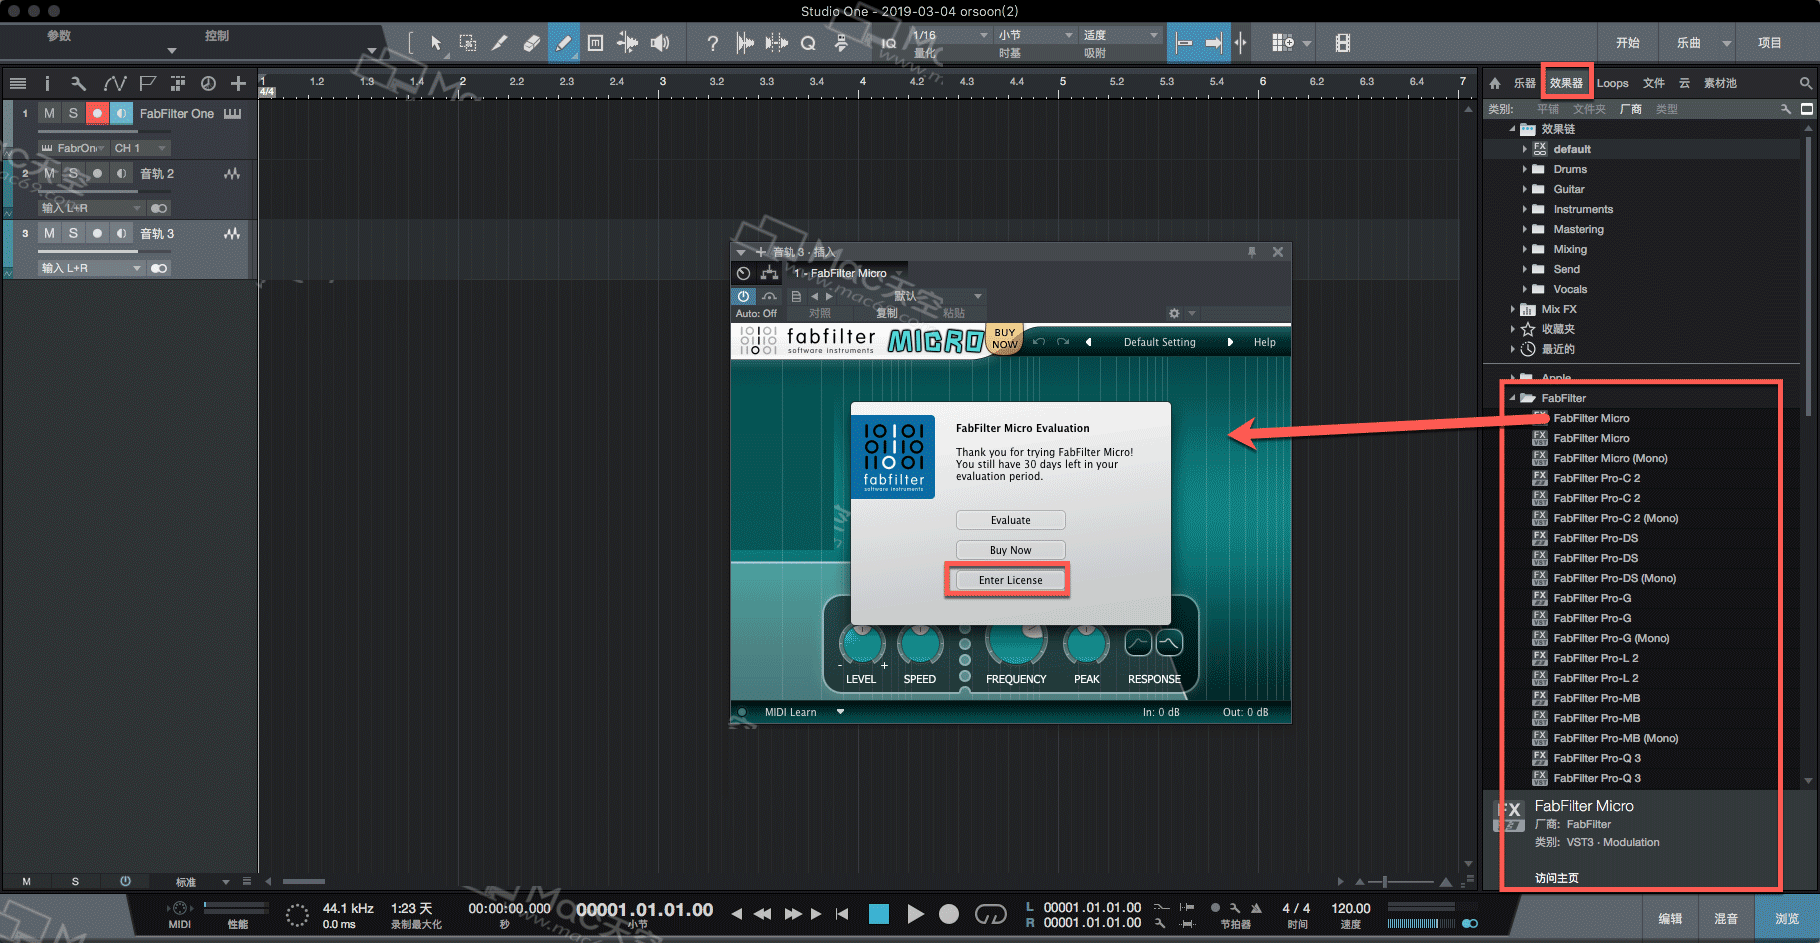Open the track list lines icon

click(x=18, y=83)
